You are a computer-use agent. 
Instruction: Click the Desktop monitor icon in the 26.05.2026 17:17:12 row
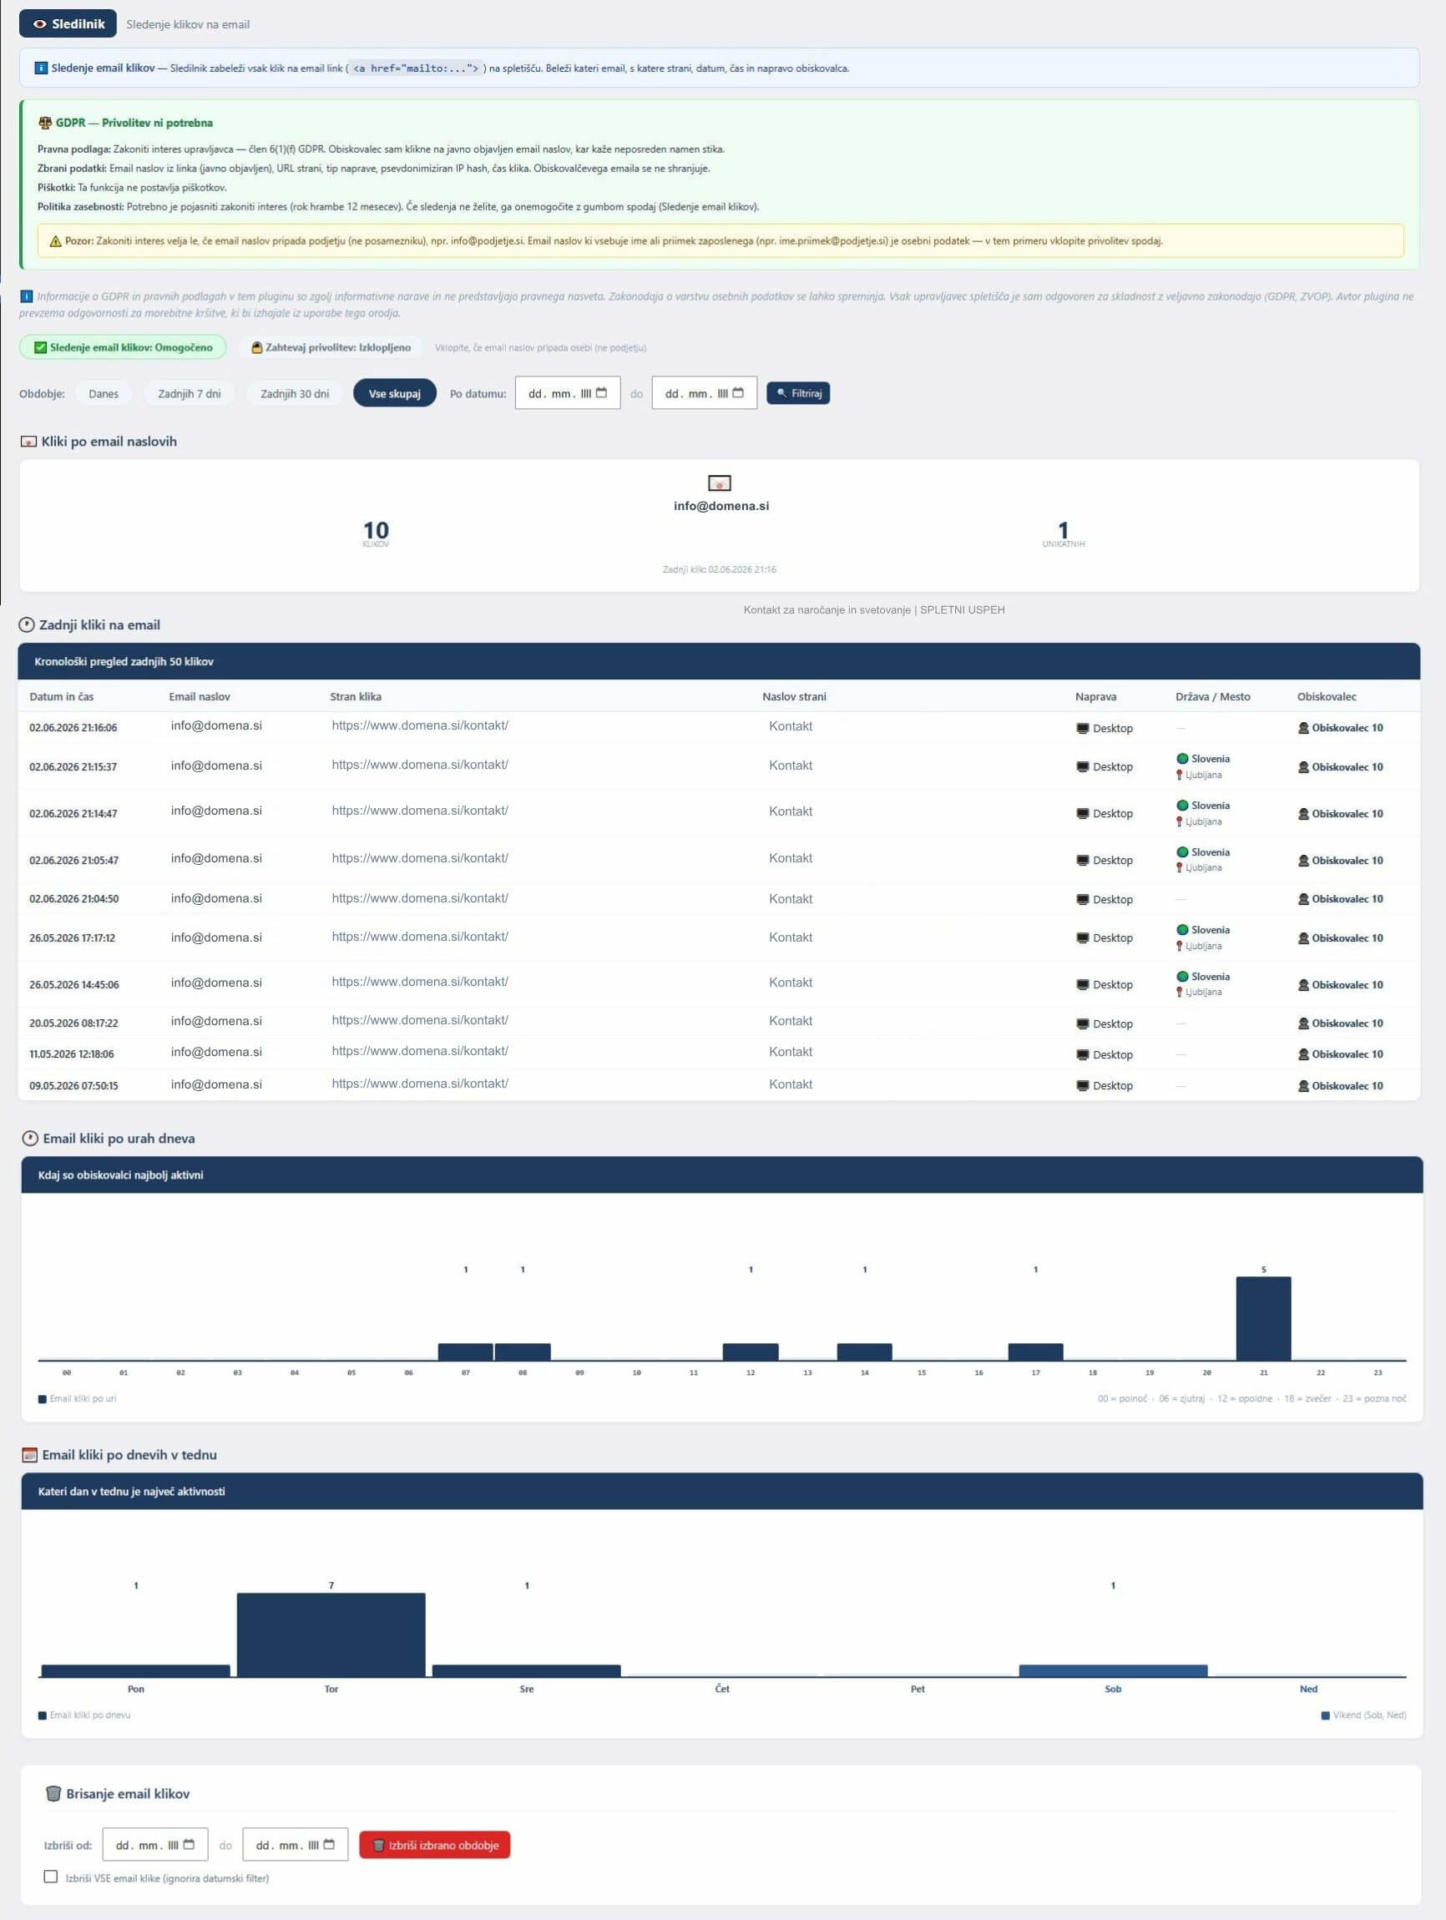click(1082, 938)
